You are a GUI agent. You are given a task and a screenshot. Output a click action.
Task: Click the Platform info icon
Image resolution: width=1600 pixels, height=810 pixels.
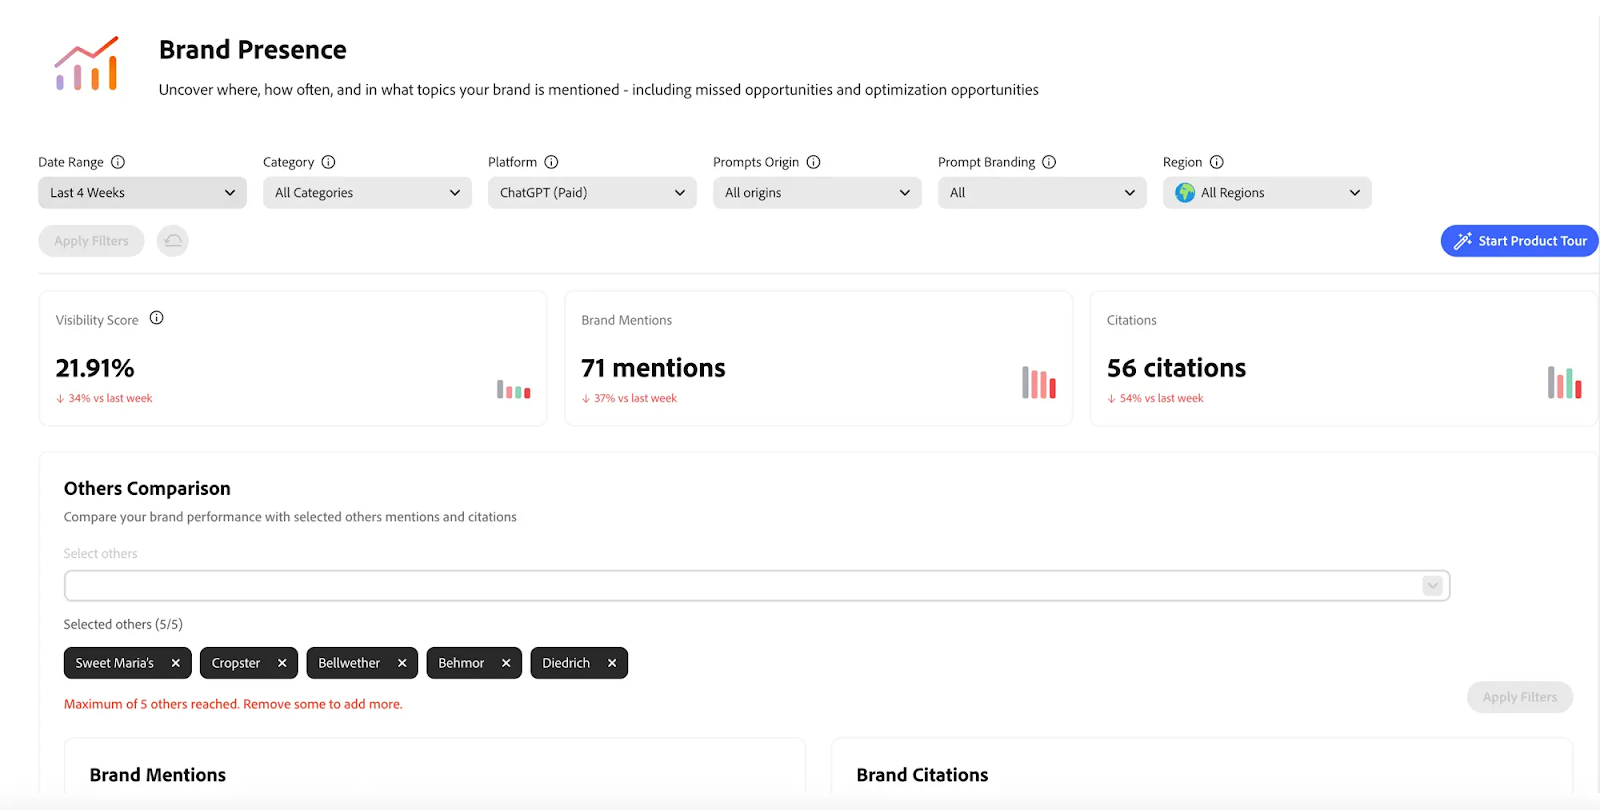(x=551, y=162)
